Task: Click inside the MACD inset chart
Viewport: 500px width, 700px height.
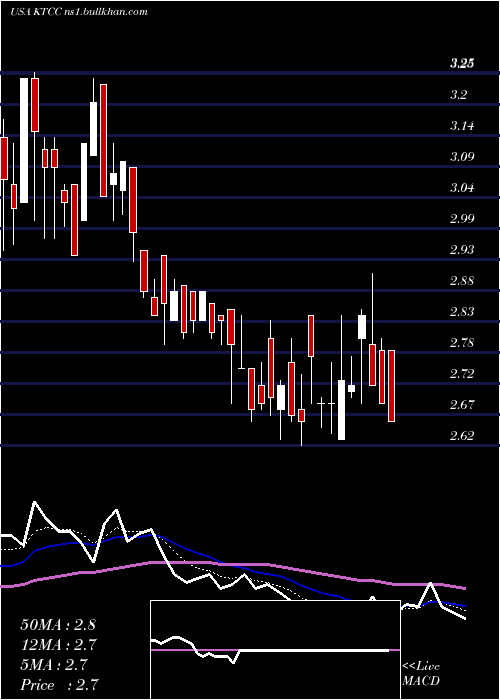Action: click(x=275, y=650)
